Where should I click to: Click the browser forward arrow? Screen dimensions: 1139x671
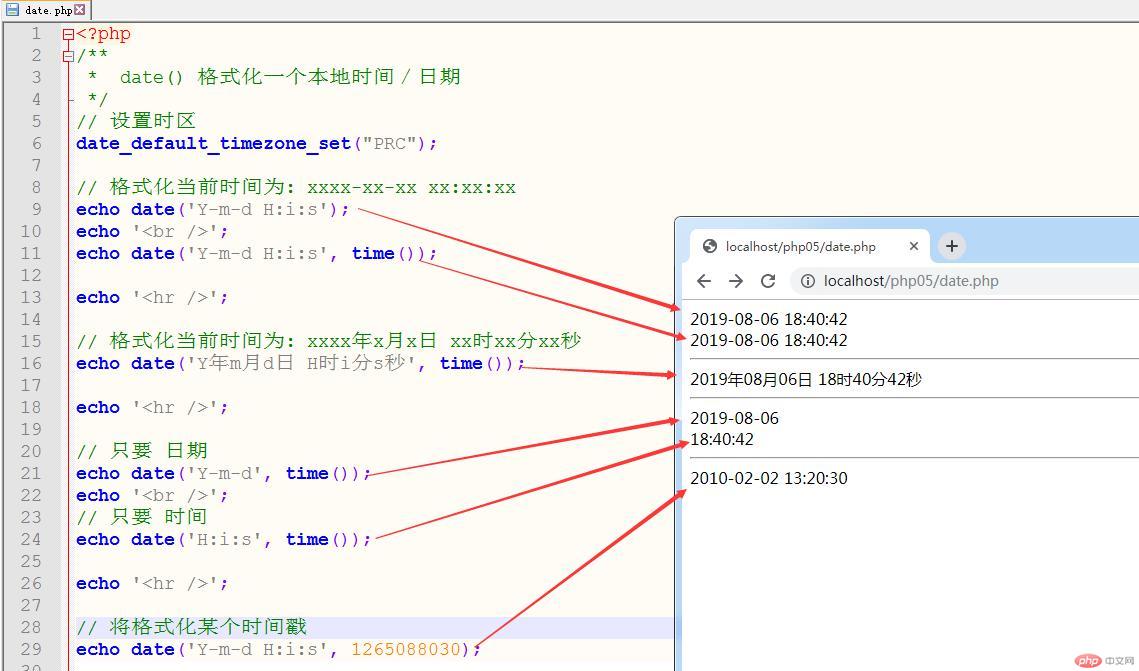pyautogui.click(x=736, y=281)
